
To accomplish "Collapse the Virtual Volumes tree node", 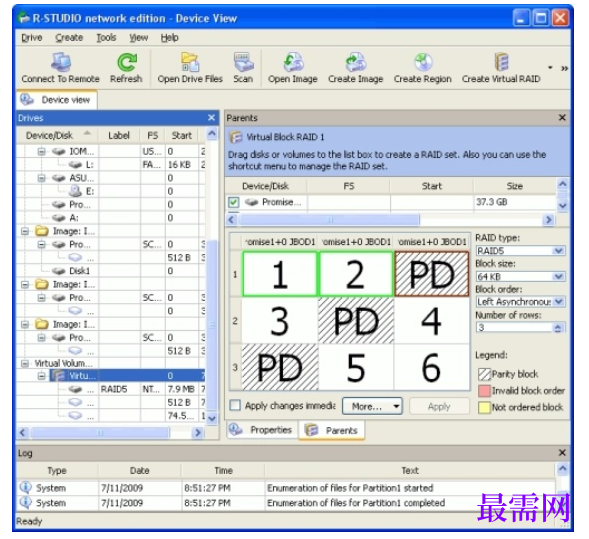I will coord(25,363).
